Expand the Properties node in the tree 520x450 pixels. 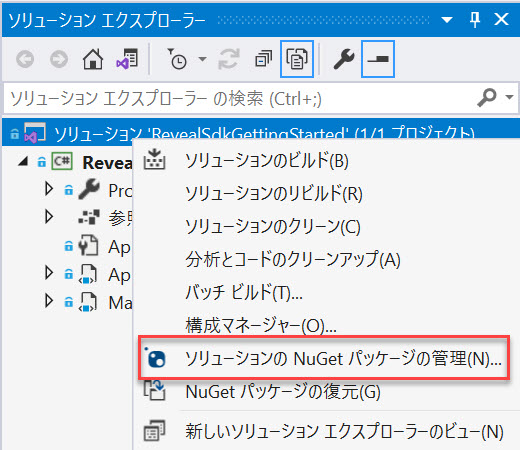[49, 189]
